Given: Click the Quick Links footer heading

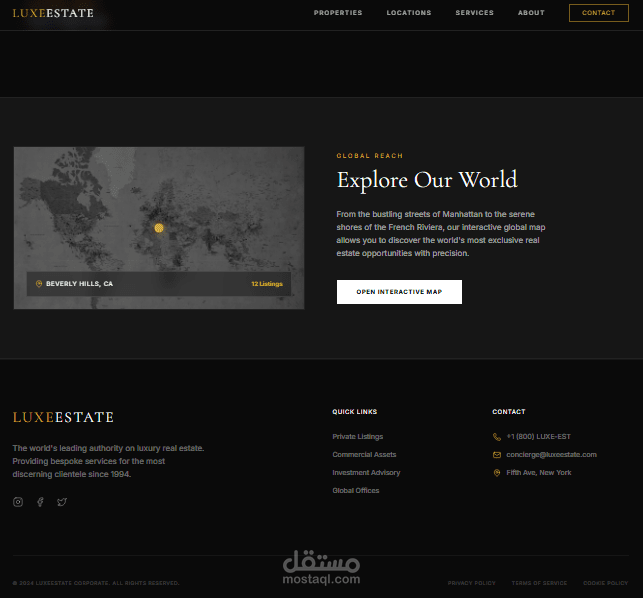Looking at the screenshot, I should (x=355, y=412).
